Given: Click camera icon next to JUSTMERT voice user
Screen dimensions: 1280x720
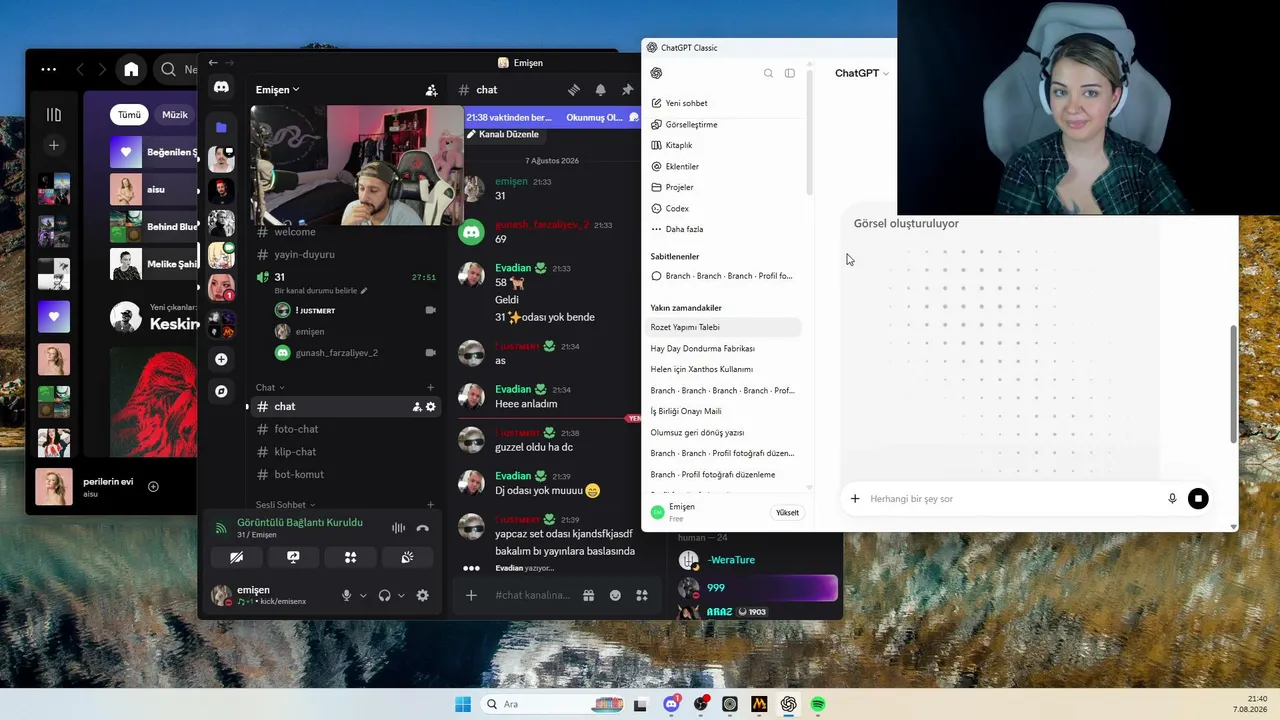Looking at the screenshot, I should point(431,310).
